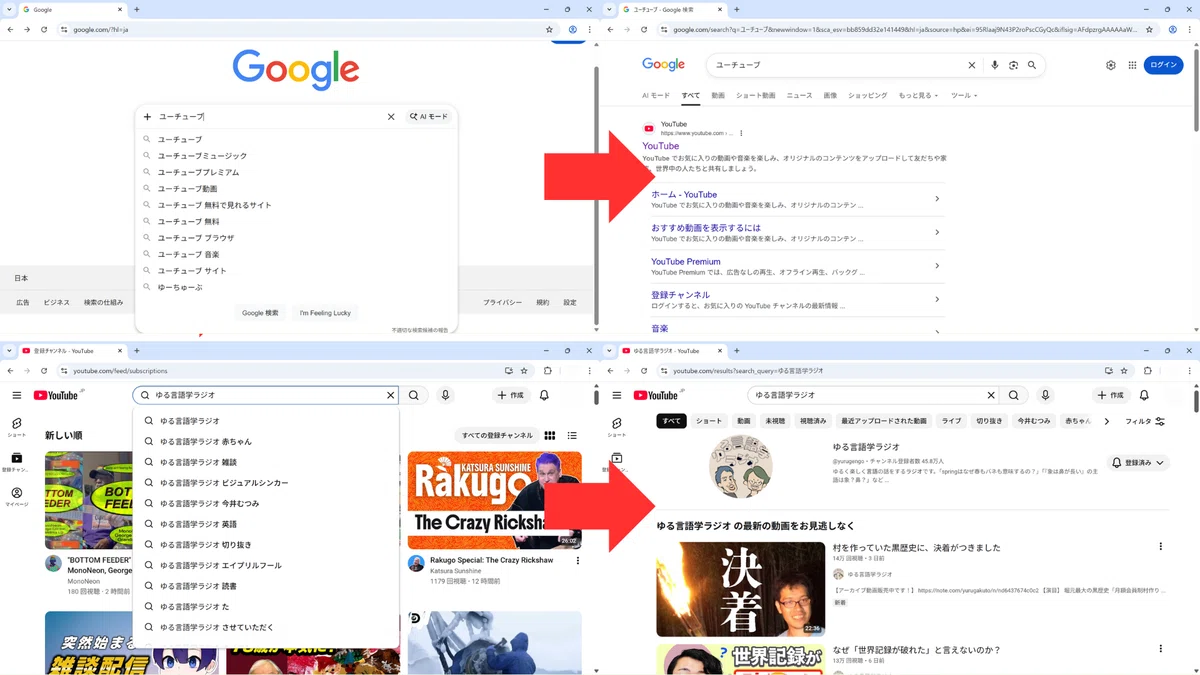Switch to 画像 tab in Google results

[830, 95]
